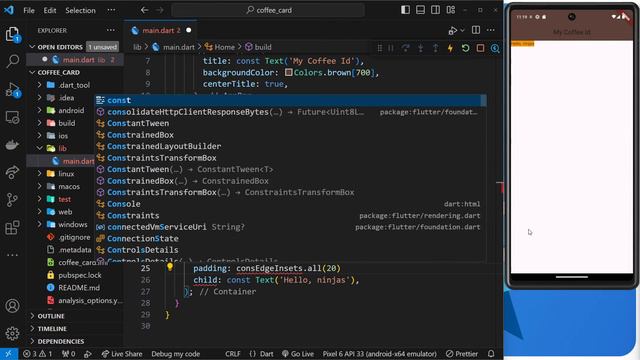Click the coffee_card command center search box
This screenshot has width=640, height=360.
pos(268,10)
